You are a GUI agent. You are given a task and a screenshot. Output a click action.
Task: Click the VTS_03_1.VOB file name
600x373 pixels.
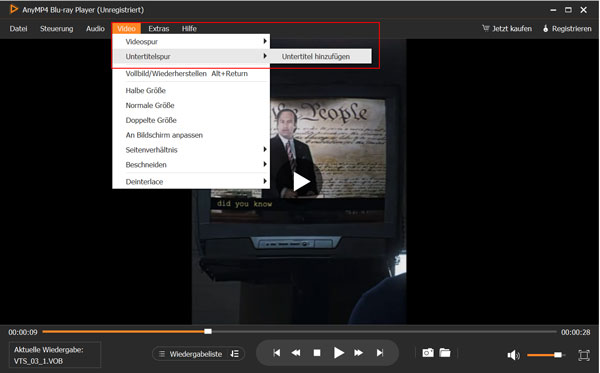coord(38,361)
